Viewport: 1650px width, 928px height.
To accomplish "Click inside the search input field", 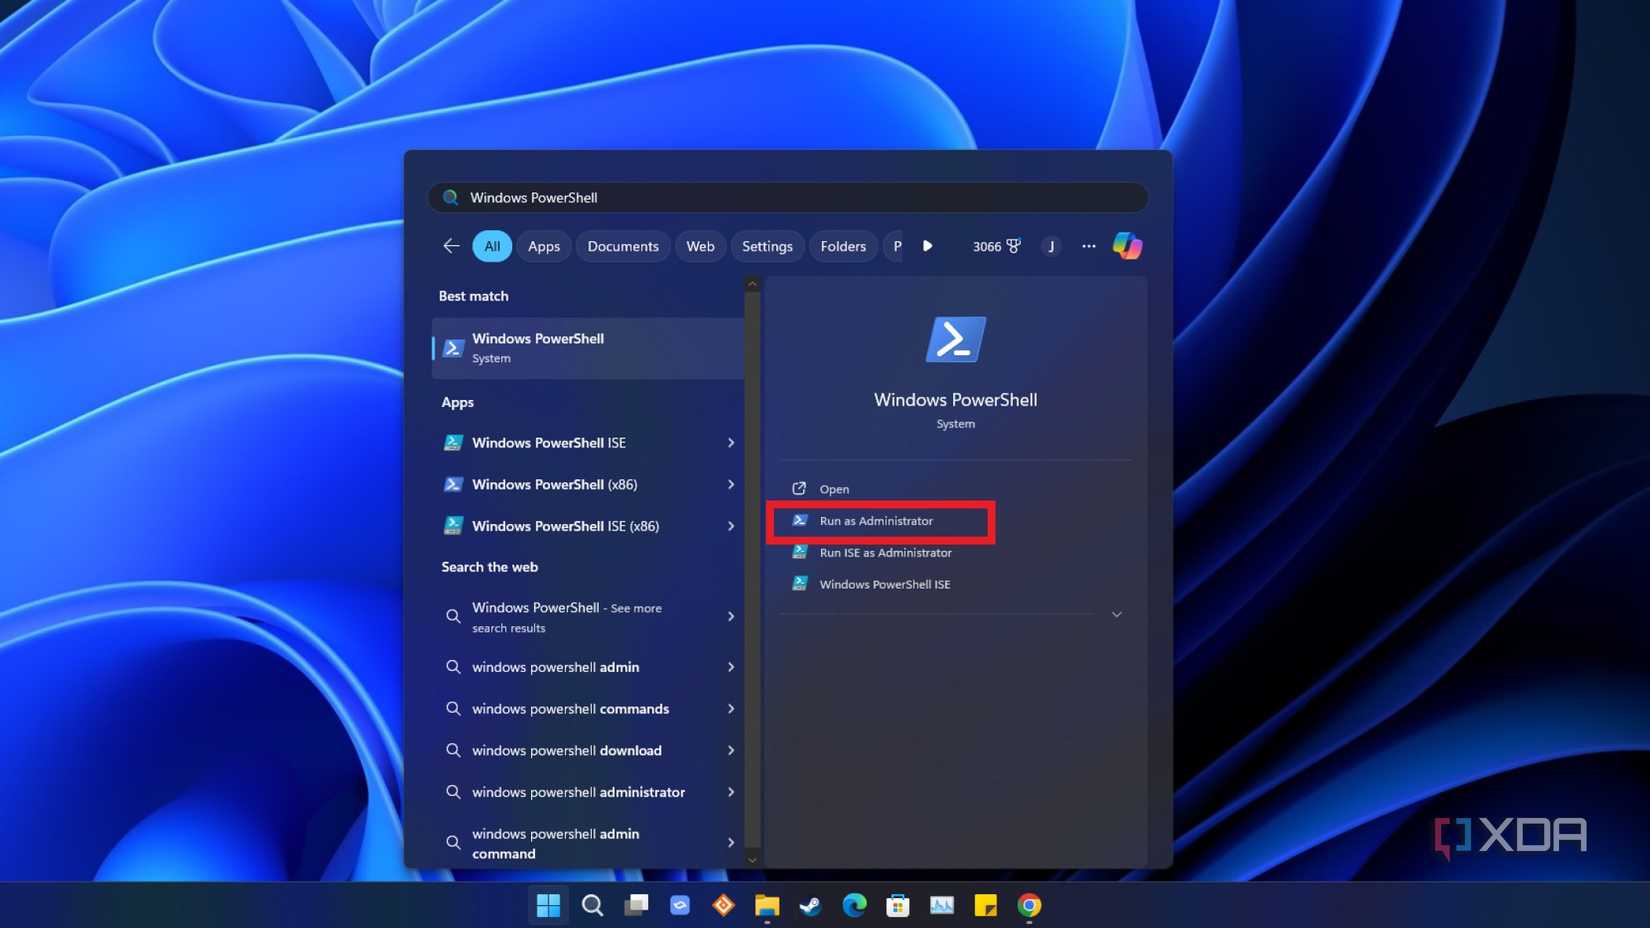I will 700,197.
